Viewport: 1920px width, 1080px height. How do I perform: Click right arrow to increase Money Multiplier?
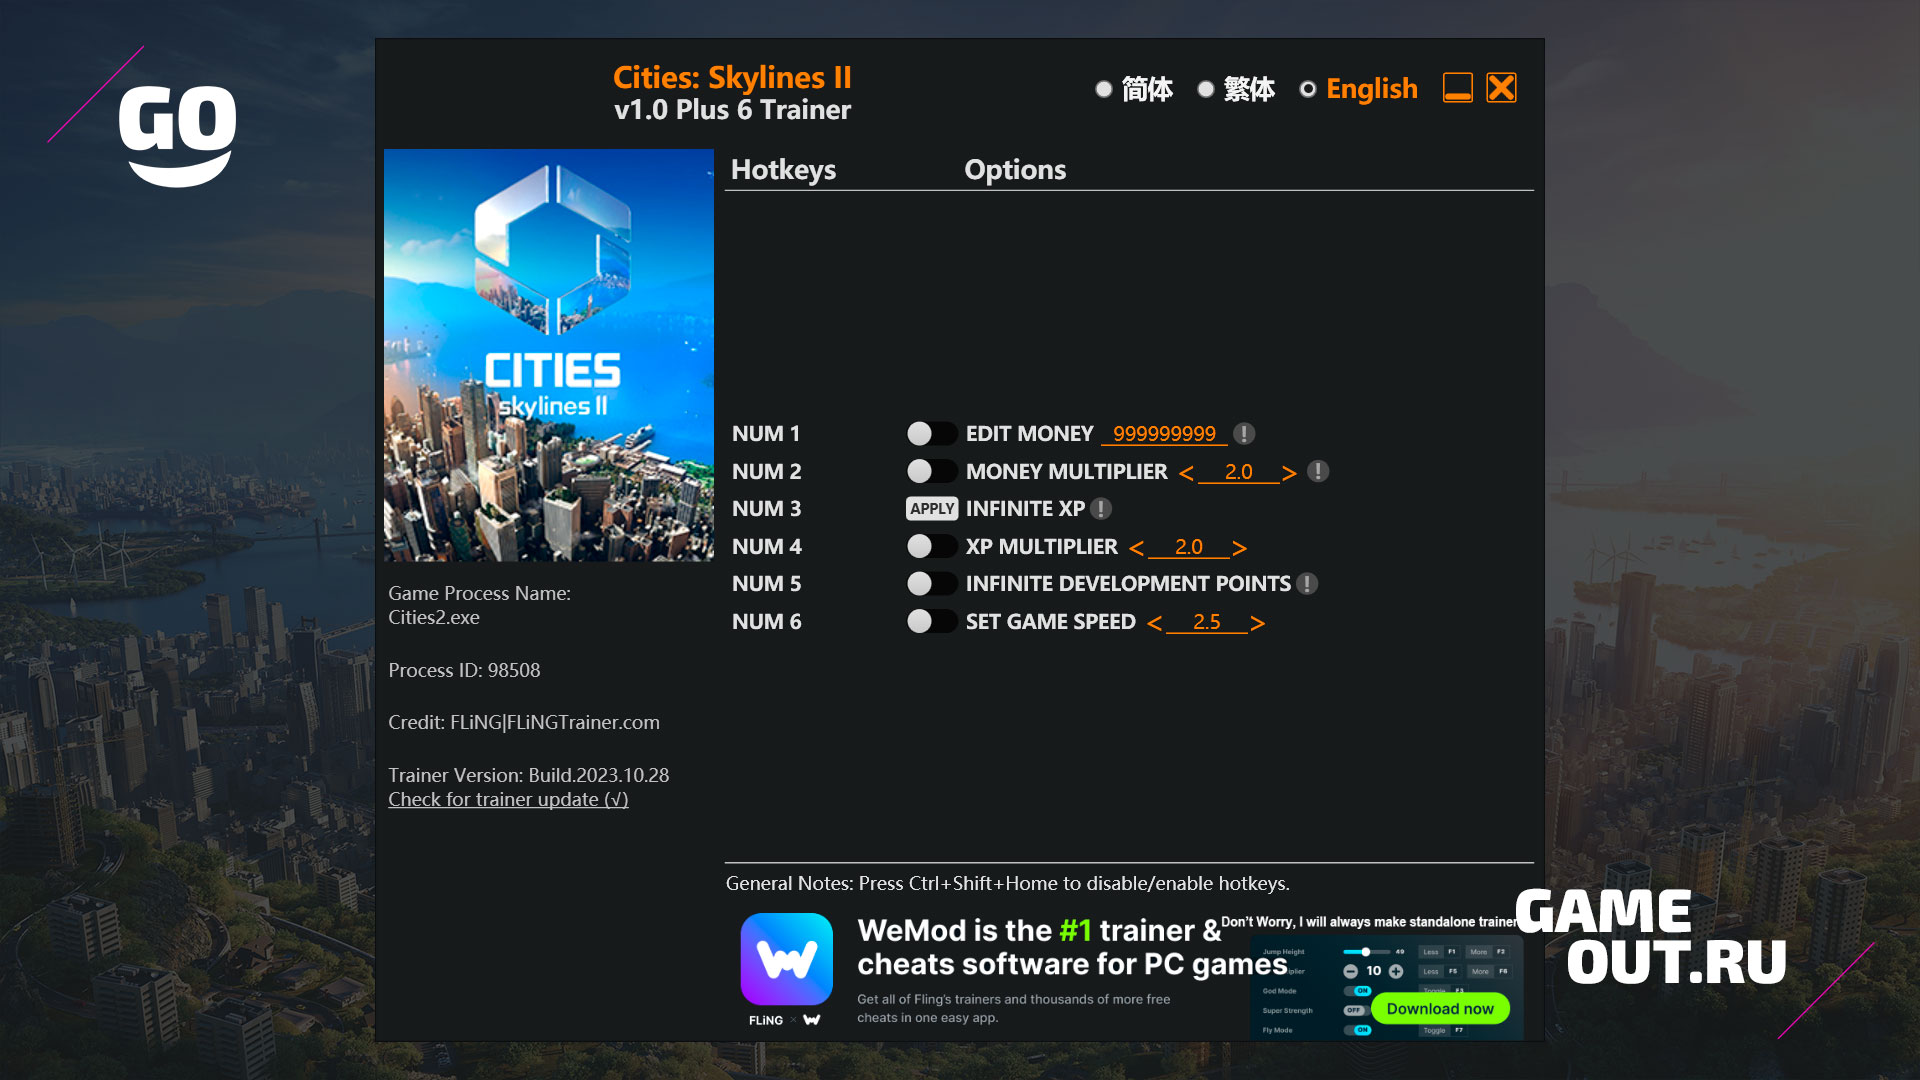pyautogui.click(x=1288, y=471)
